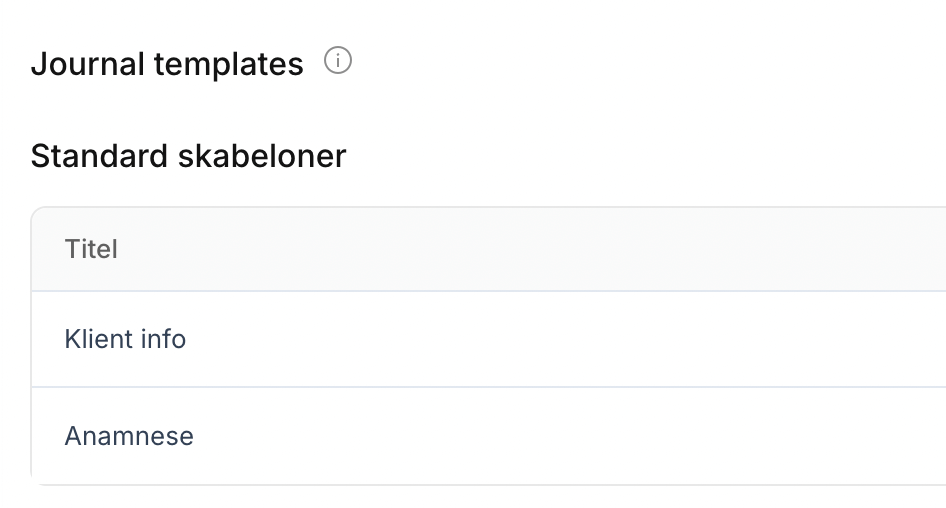Image resolution: width=946 pixels, height=508 pixels.
Task: Open the Klient info template
Action: [125, 339]
